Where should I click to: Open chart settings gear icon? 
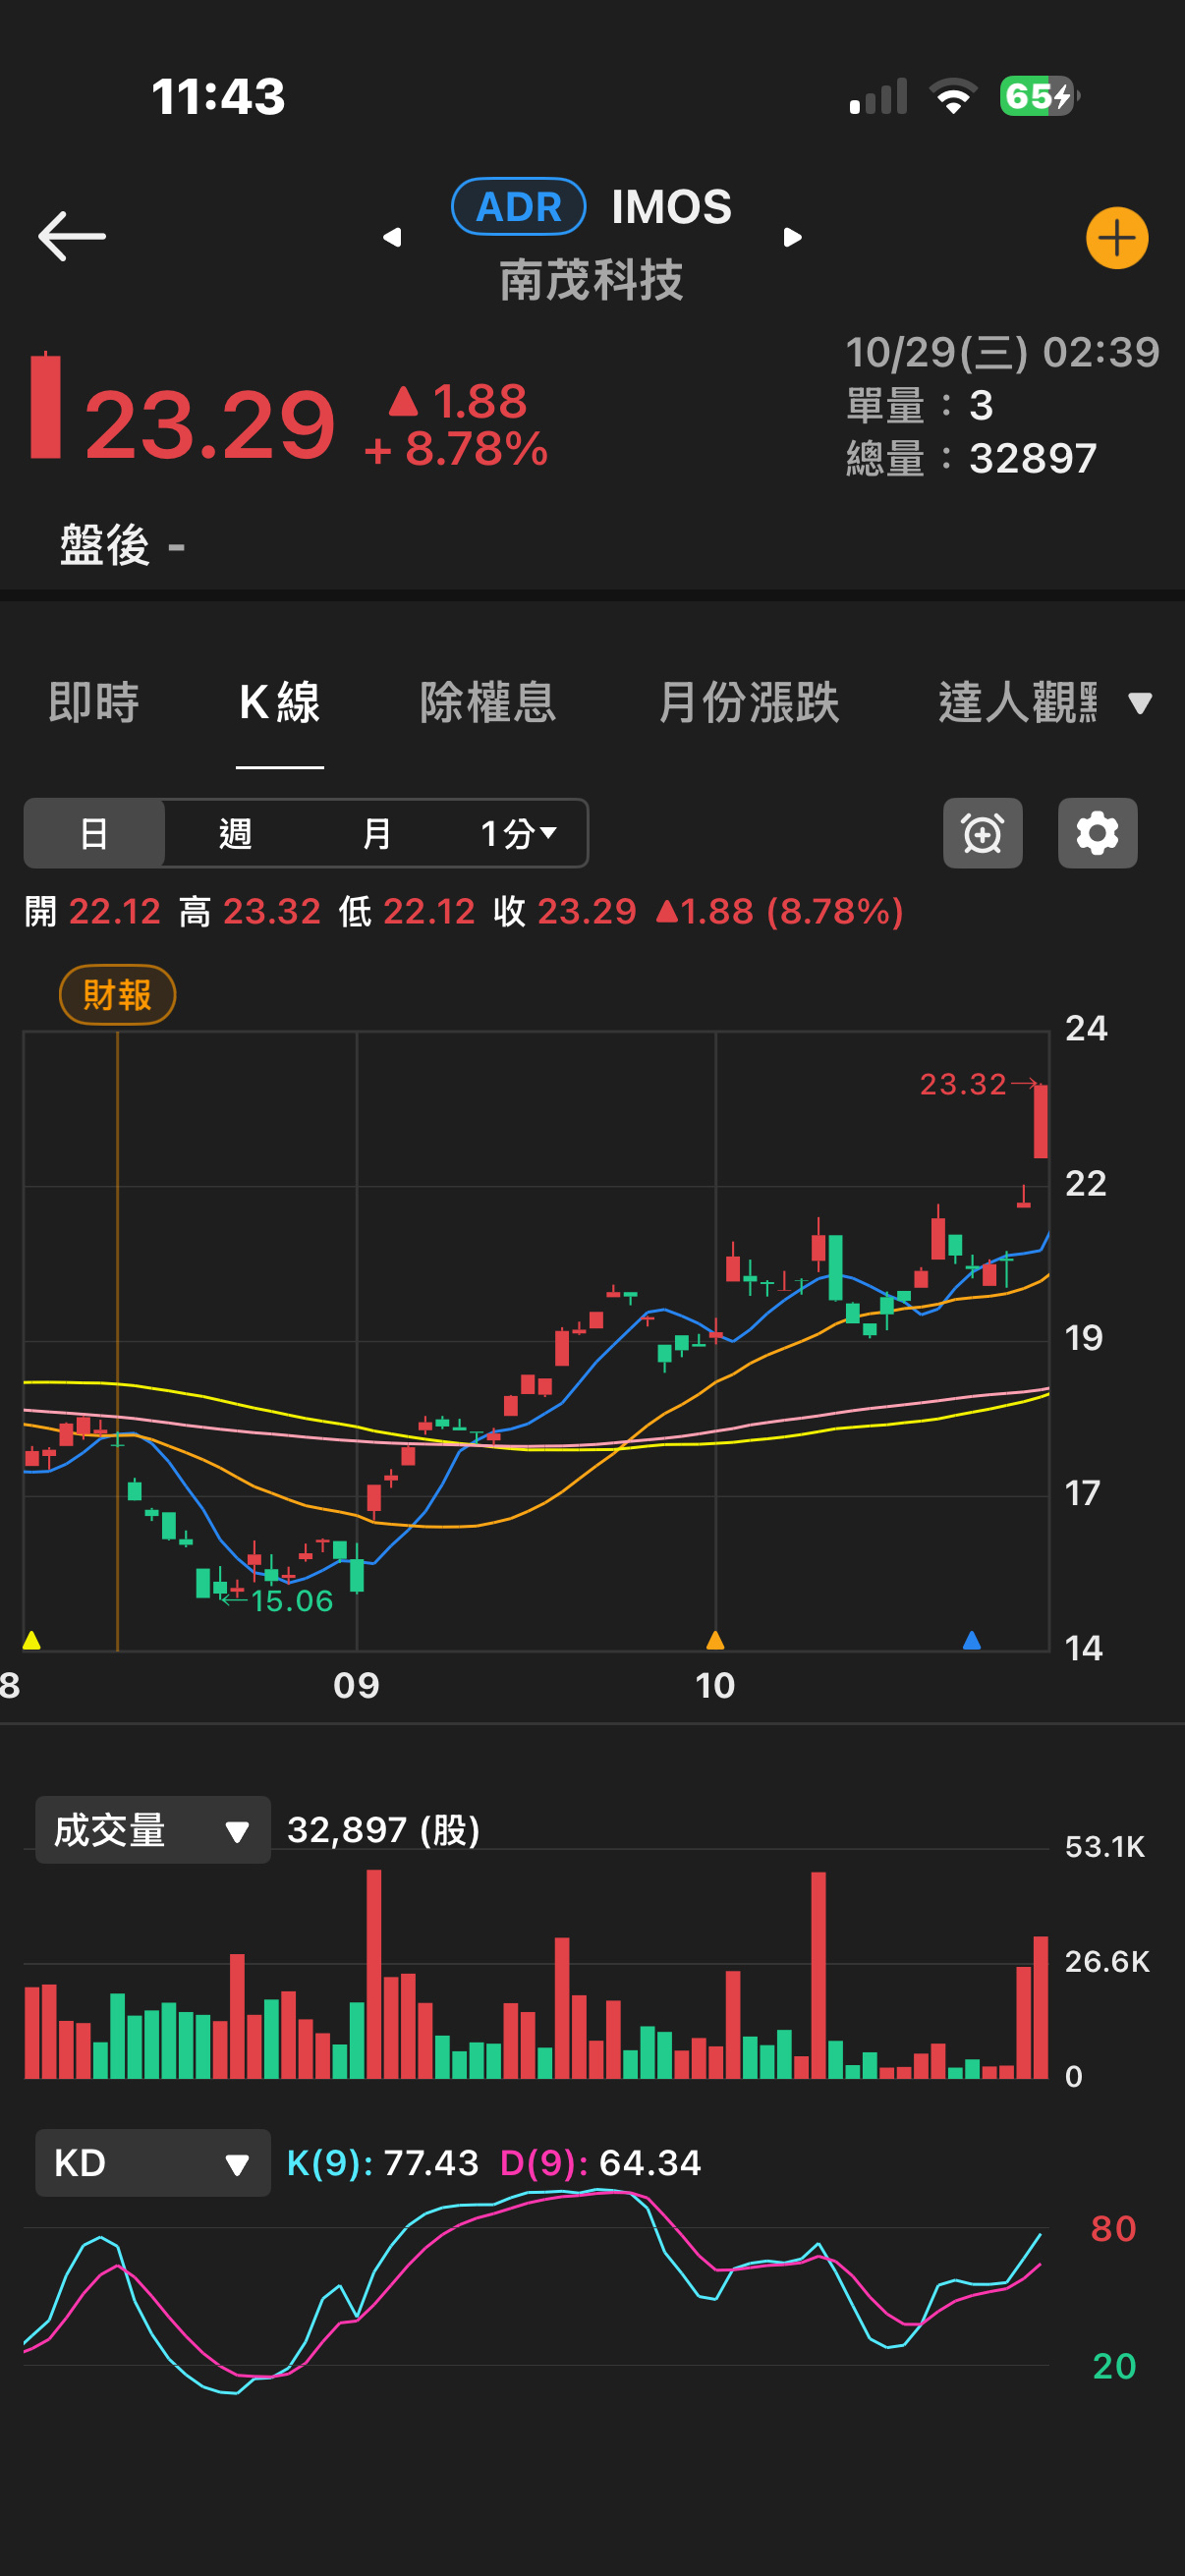1097,833
